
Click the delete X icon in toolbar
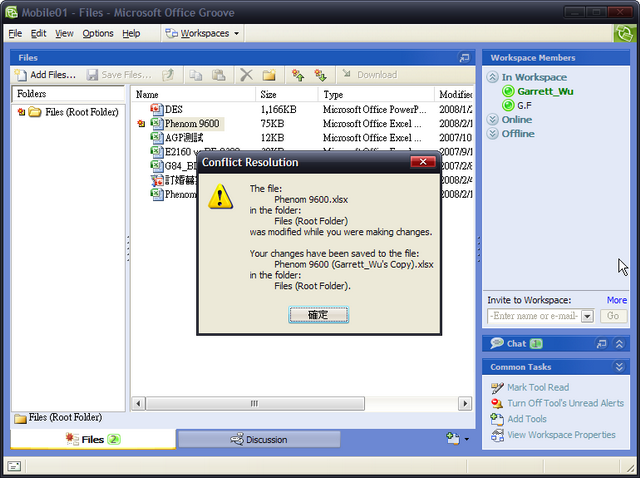coord(246,75)
